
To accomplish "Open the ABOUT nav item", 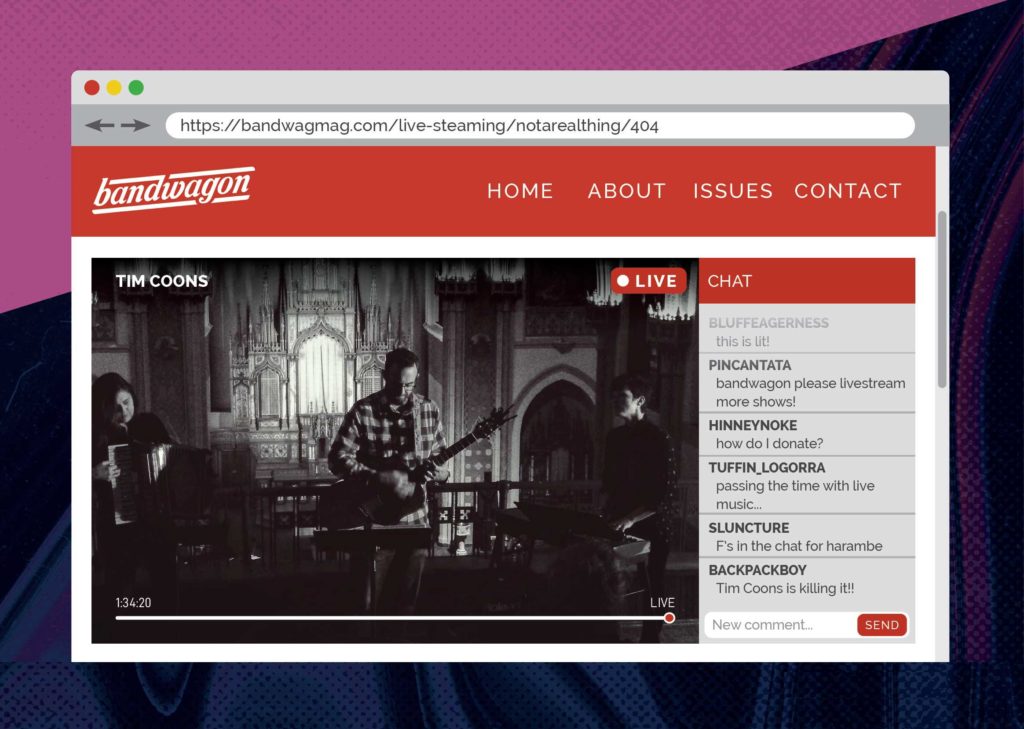I will [627, 191].
